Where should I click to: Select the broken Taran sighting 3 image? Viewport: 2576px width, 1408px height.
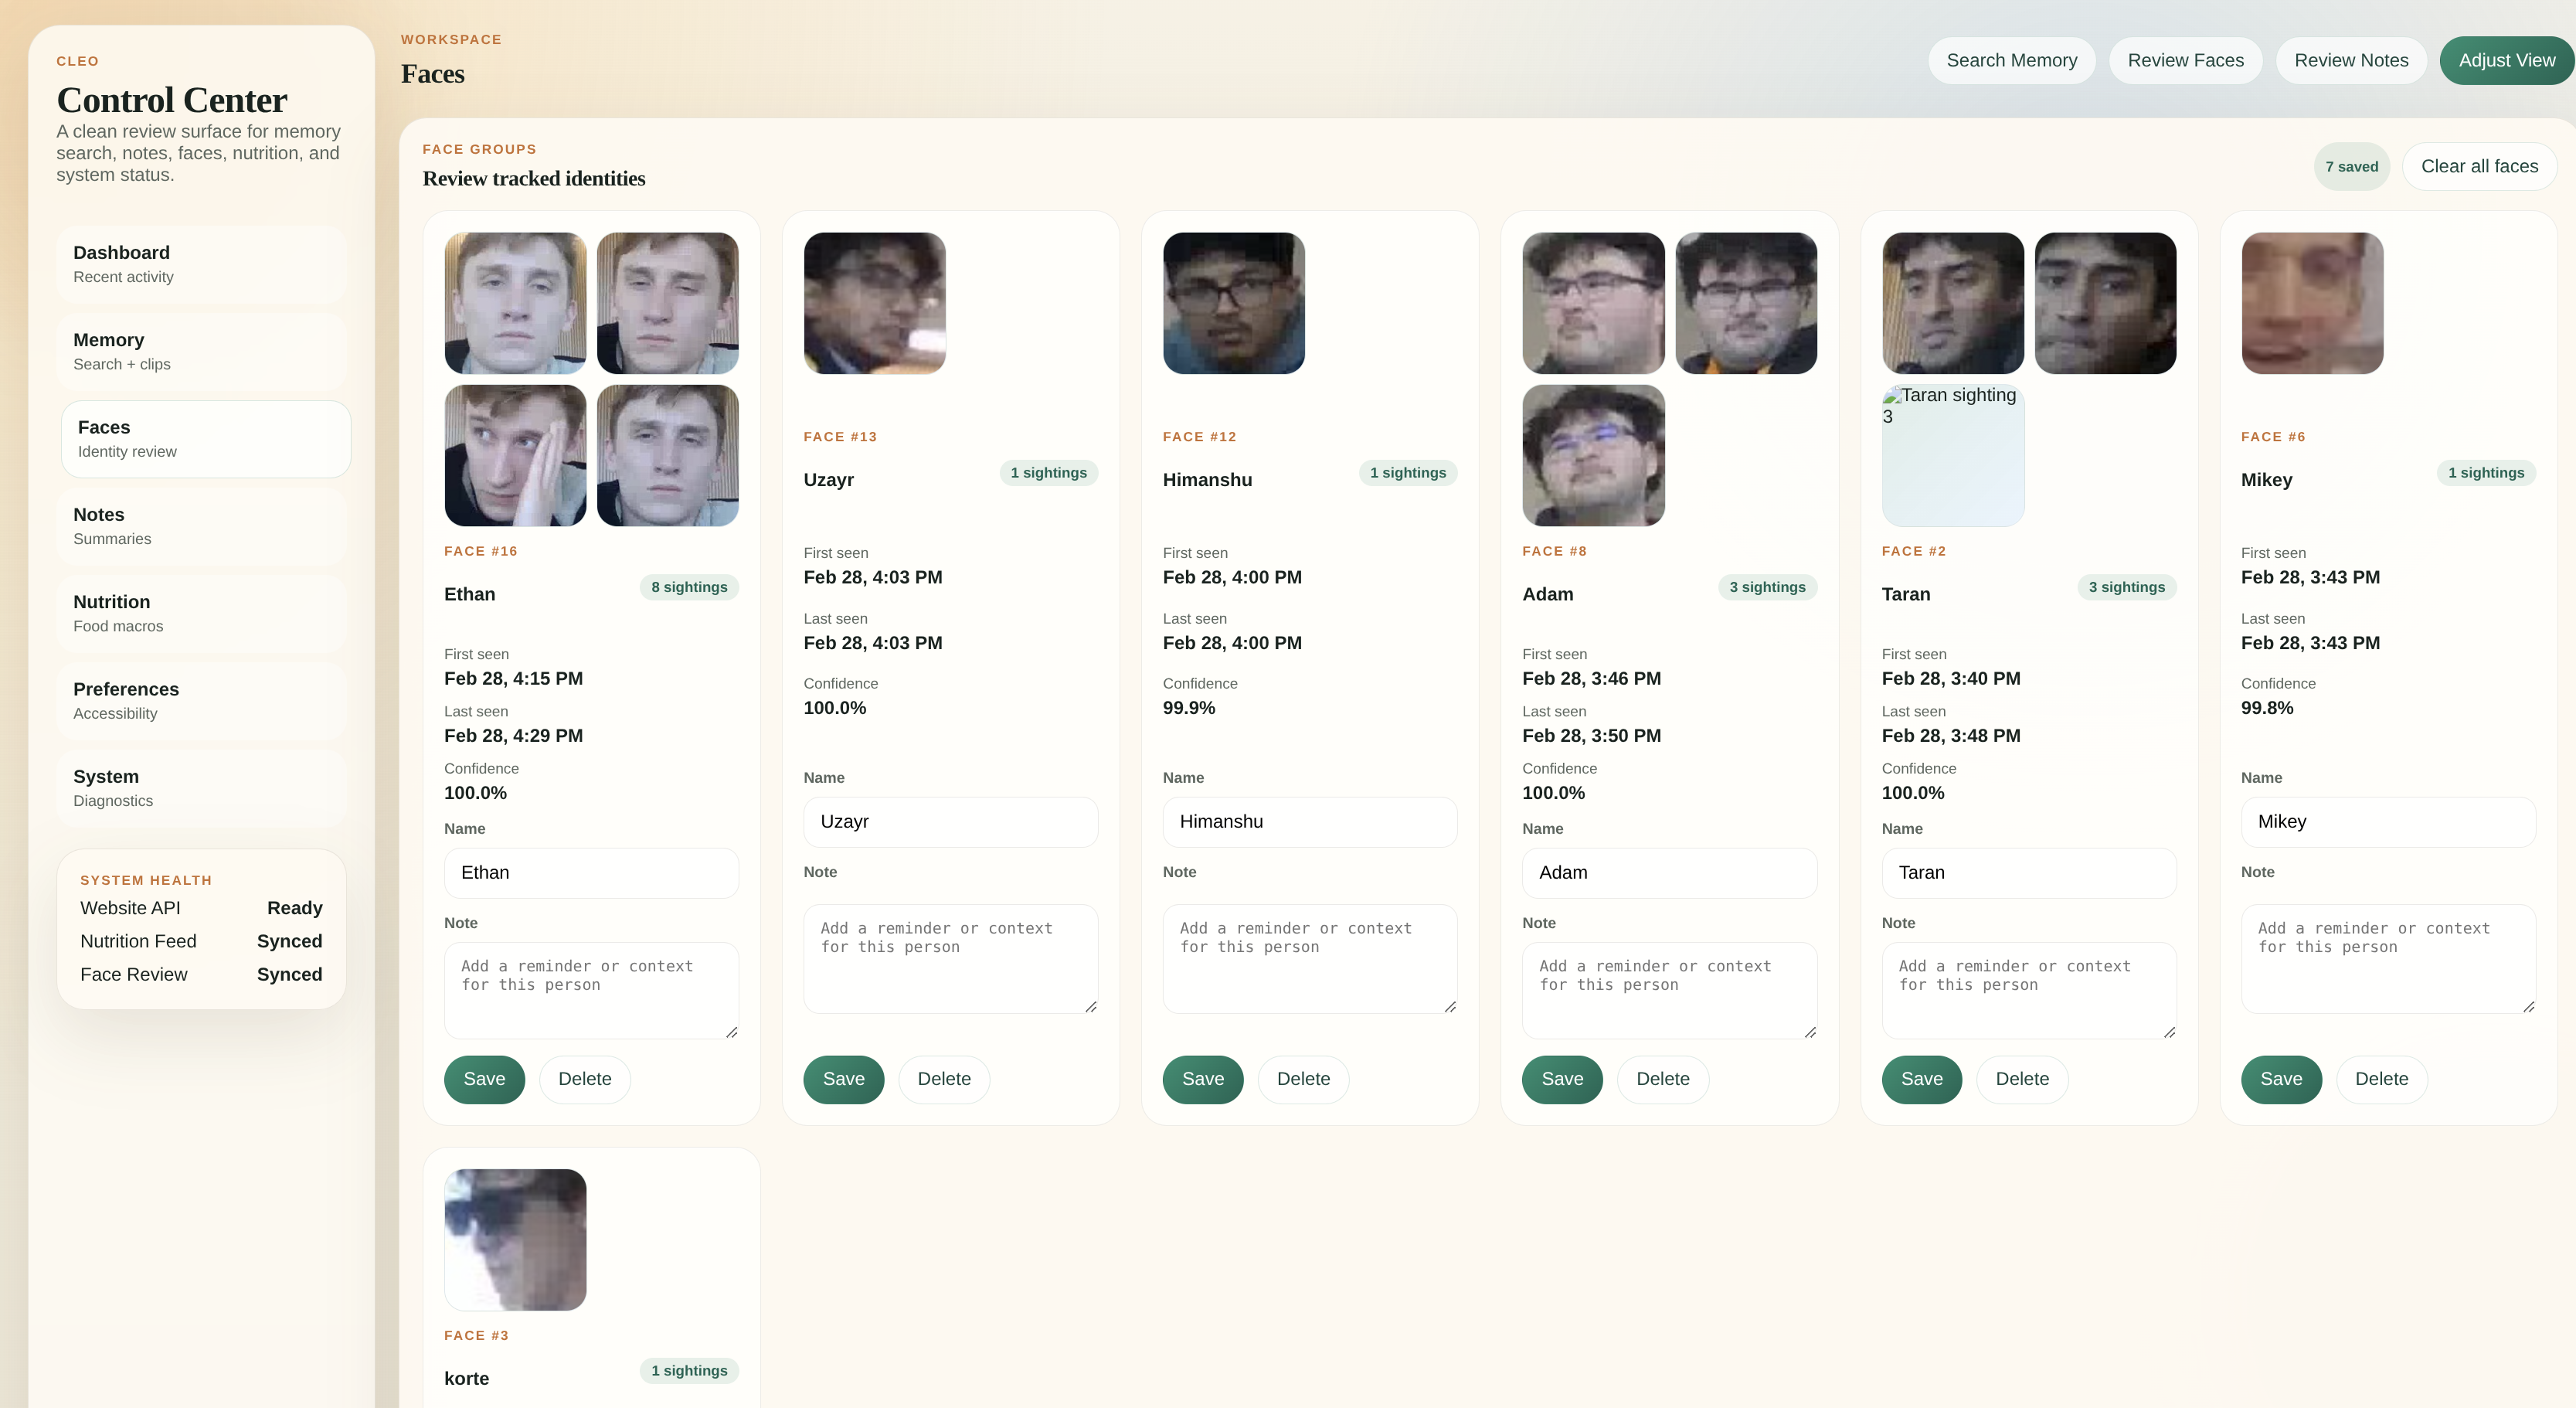pyautogui.click(x=1952, y=456)
